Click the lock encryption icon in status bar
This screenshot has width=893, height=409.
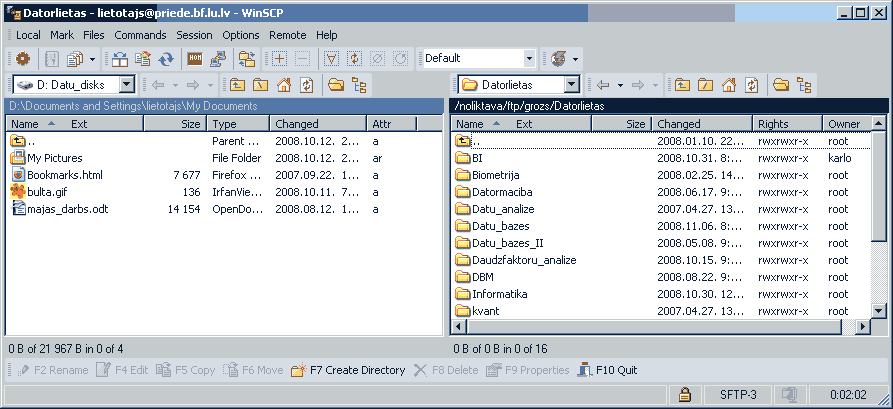[x=685, y=394]
